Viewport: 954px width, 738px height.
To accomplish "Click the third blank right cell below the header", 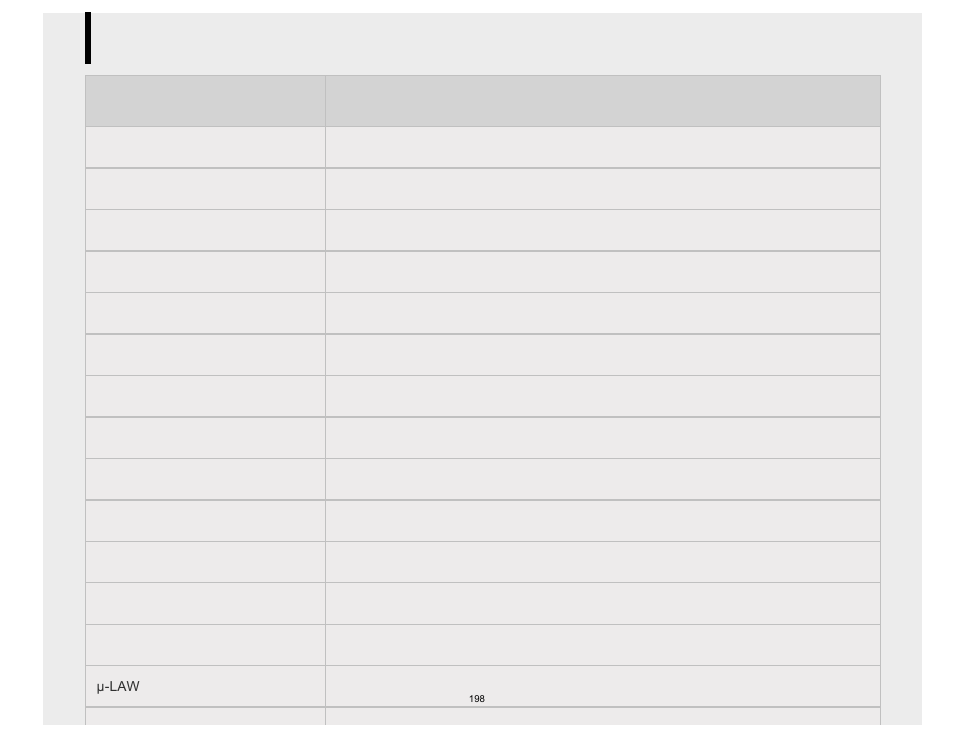I will 603,230.
